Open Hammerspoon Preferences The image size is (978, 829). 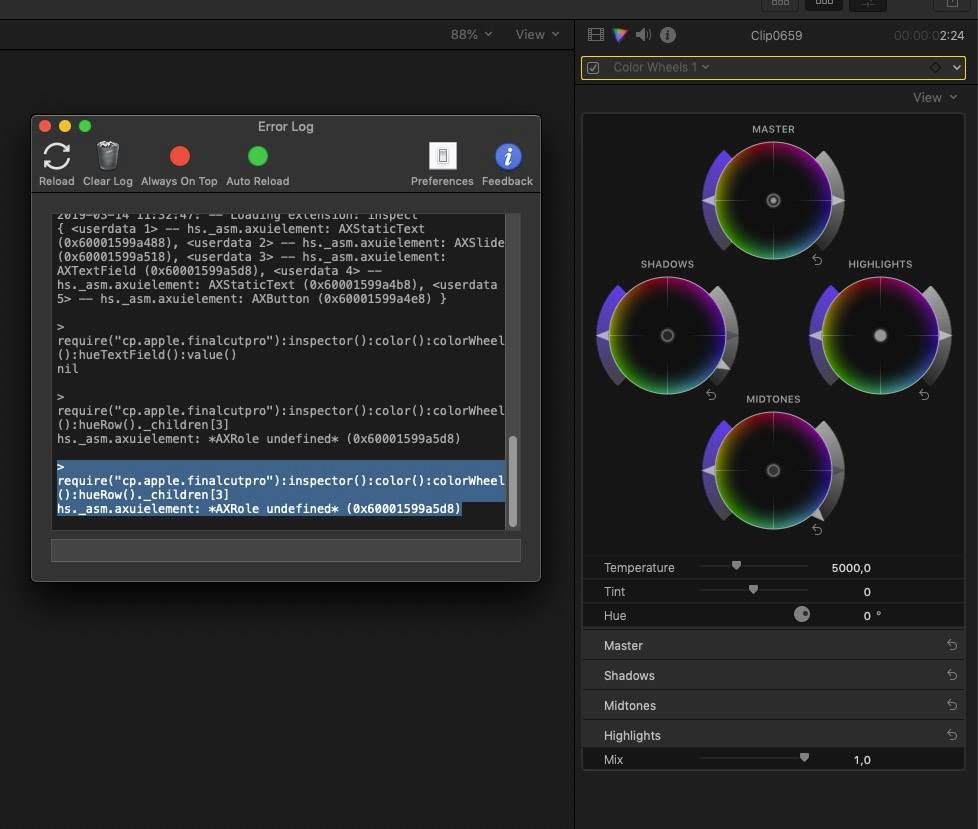[441, 157]
